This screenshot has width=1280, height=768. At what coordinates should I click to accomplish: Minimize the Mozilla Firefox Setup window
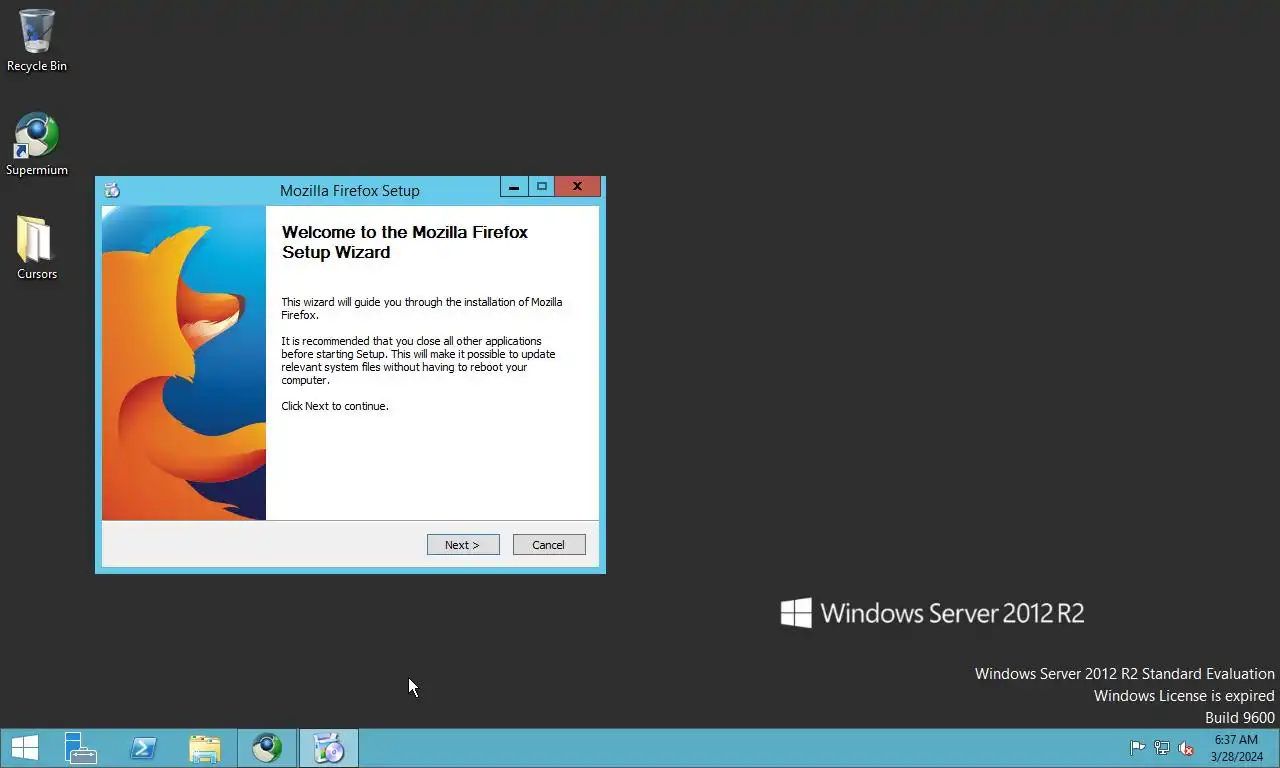(x=514, y=187)
